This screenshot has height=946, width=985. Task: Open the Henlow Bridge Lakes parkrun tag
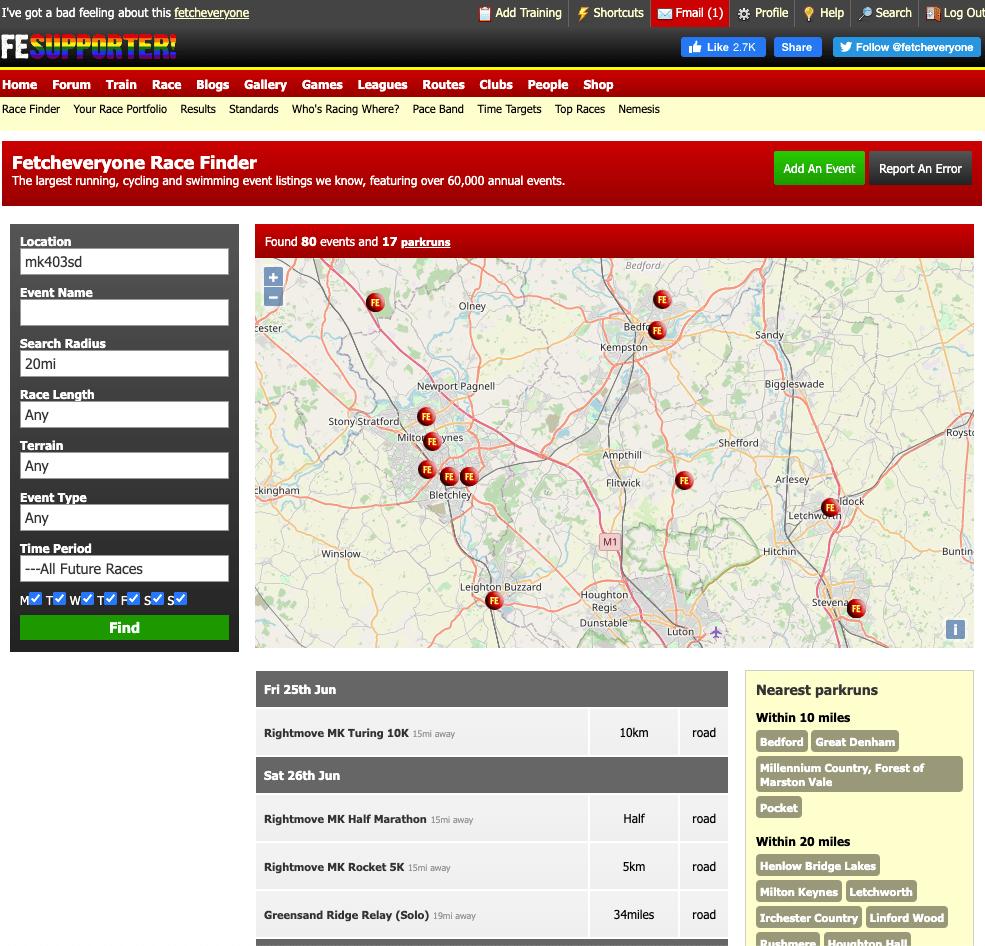(818, 866)
